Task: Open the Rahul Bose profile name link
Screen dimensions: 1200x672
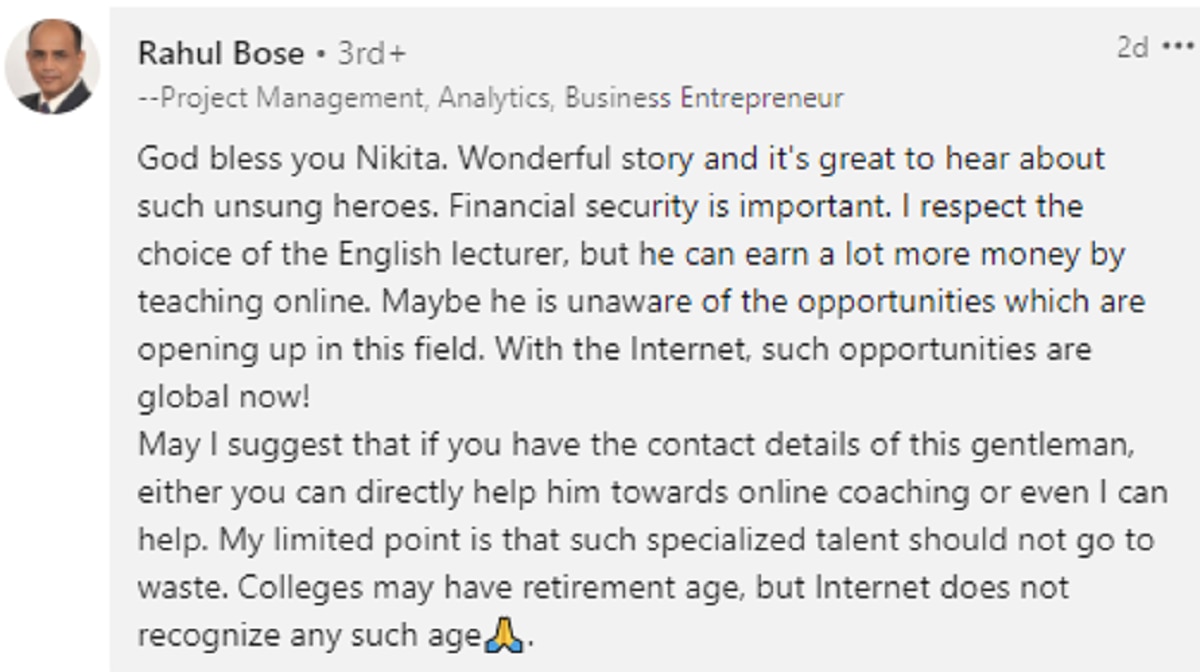Action: tap(220, 53)
